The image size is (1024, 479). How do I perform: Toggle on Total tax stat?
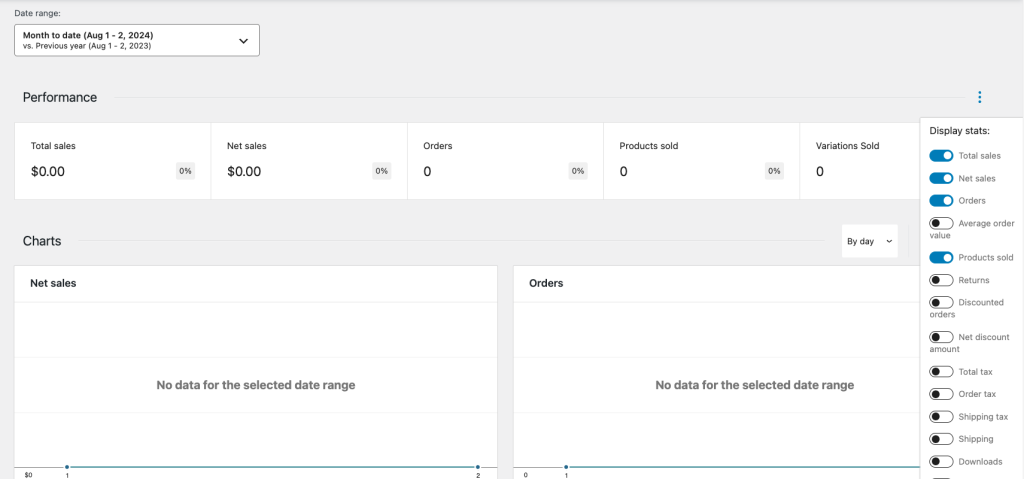[x=941, y=371]
